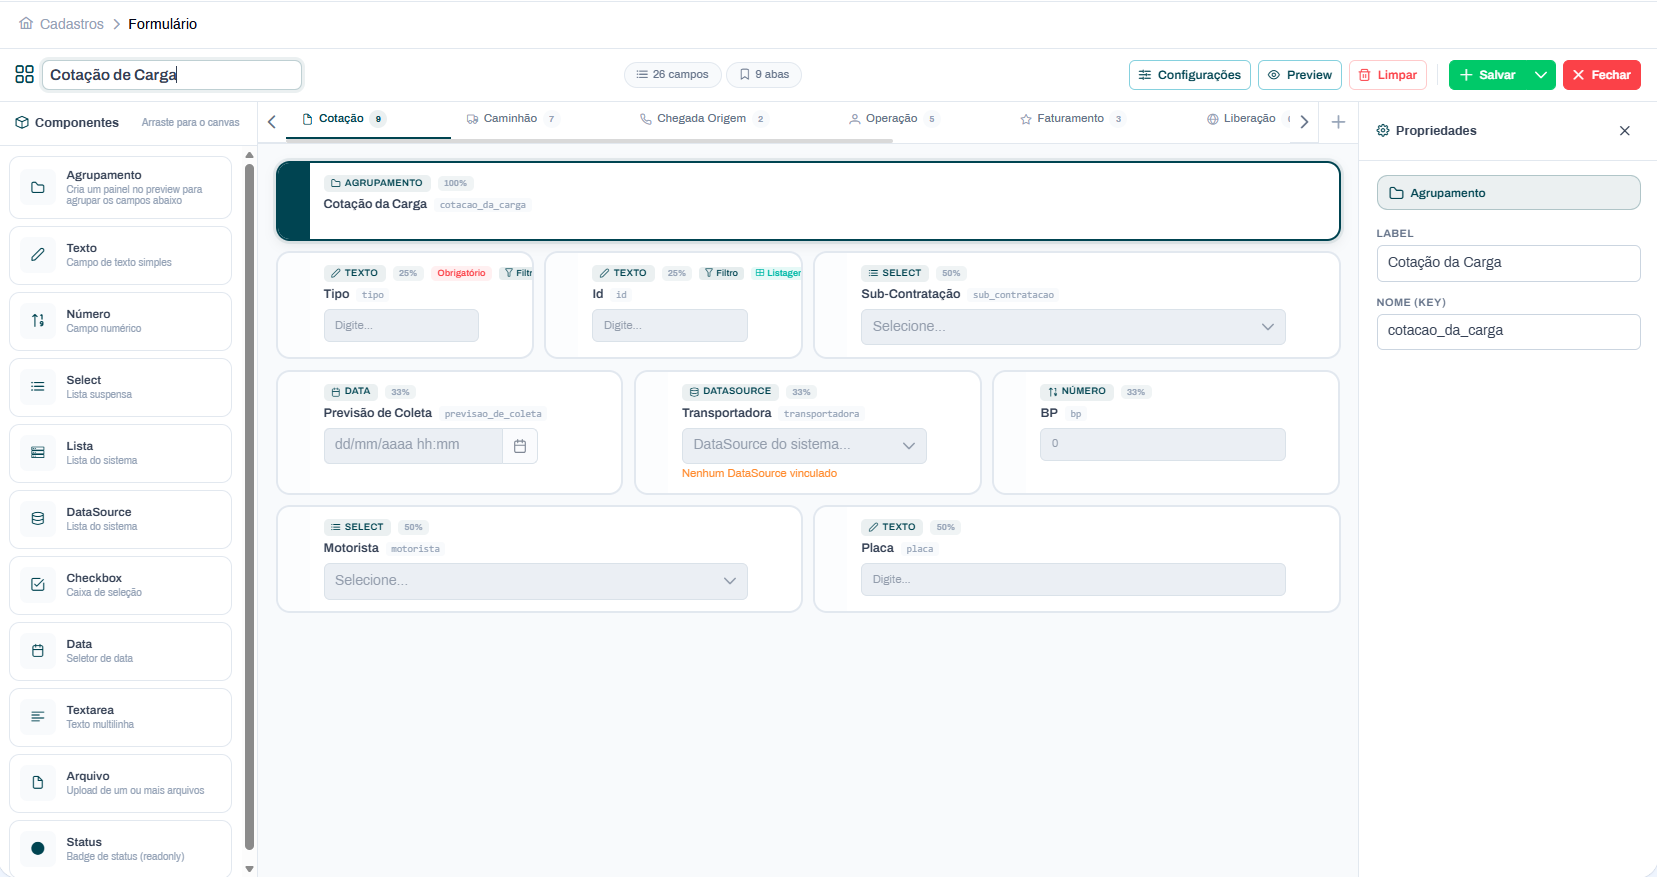
Task: Add a new tab with the plus icon
Action: click(1338, 122)
